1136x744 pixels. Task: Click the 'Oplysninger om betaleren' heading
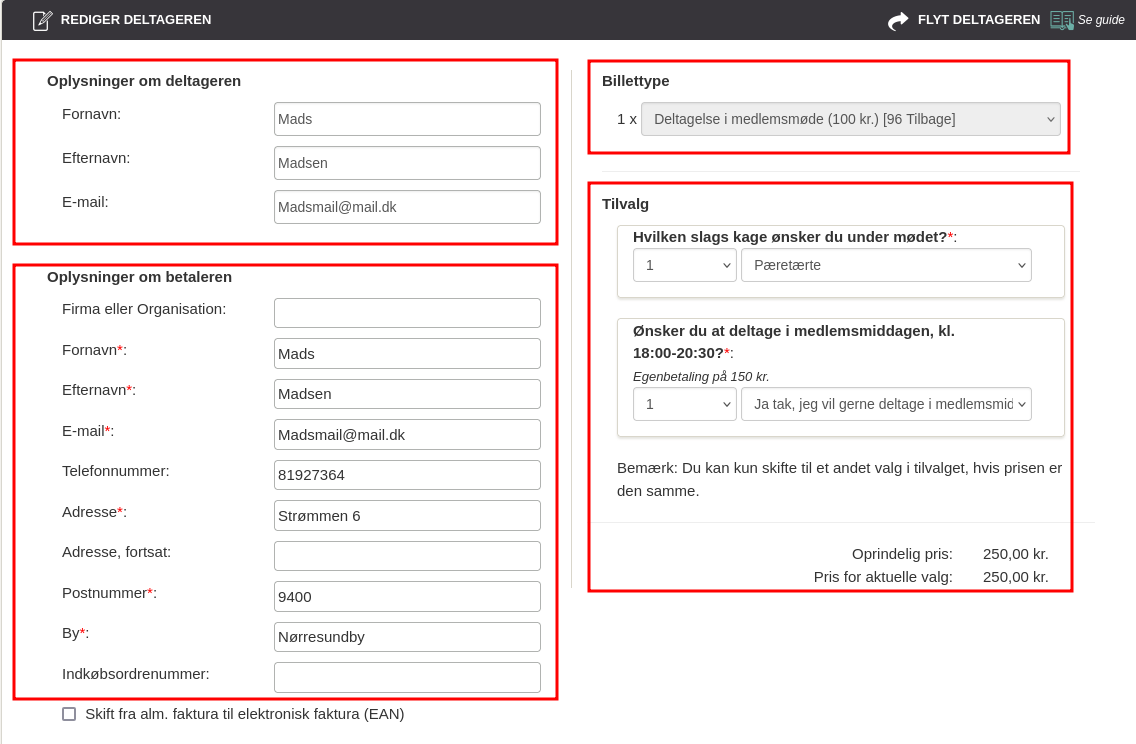point(140,277)
